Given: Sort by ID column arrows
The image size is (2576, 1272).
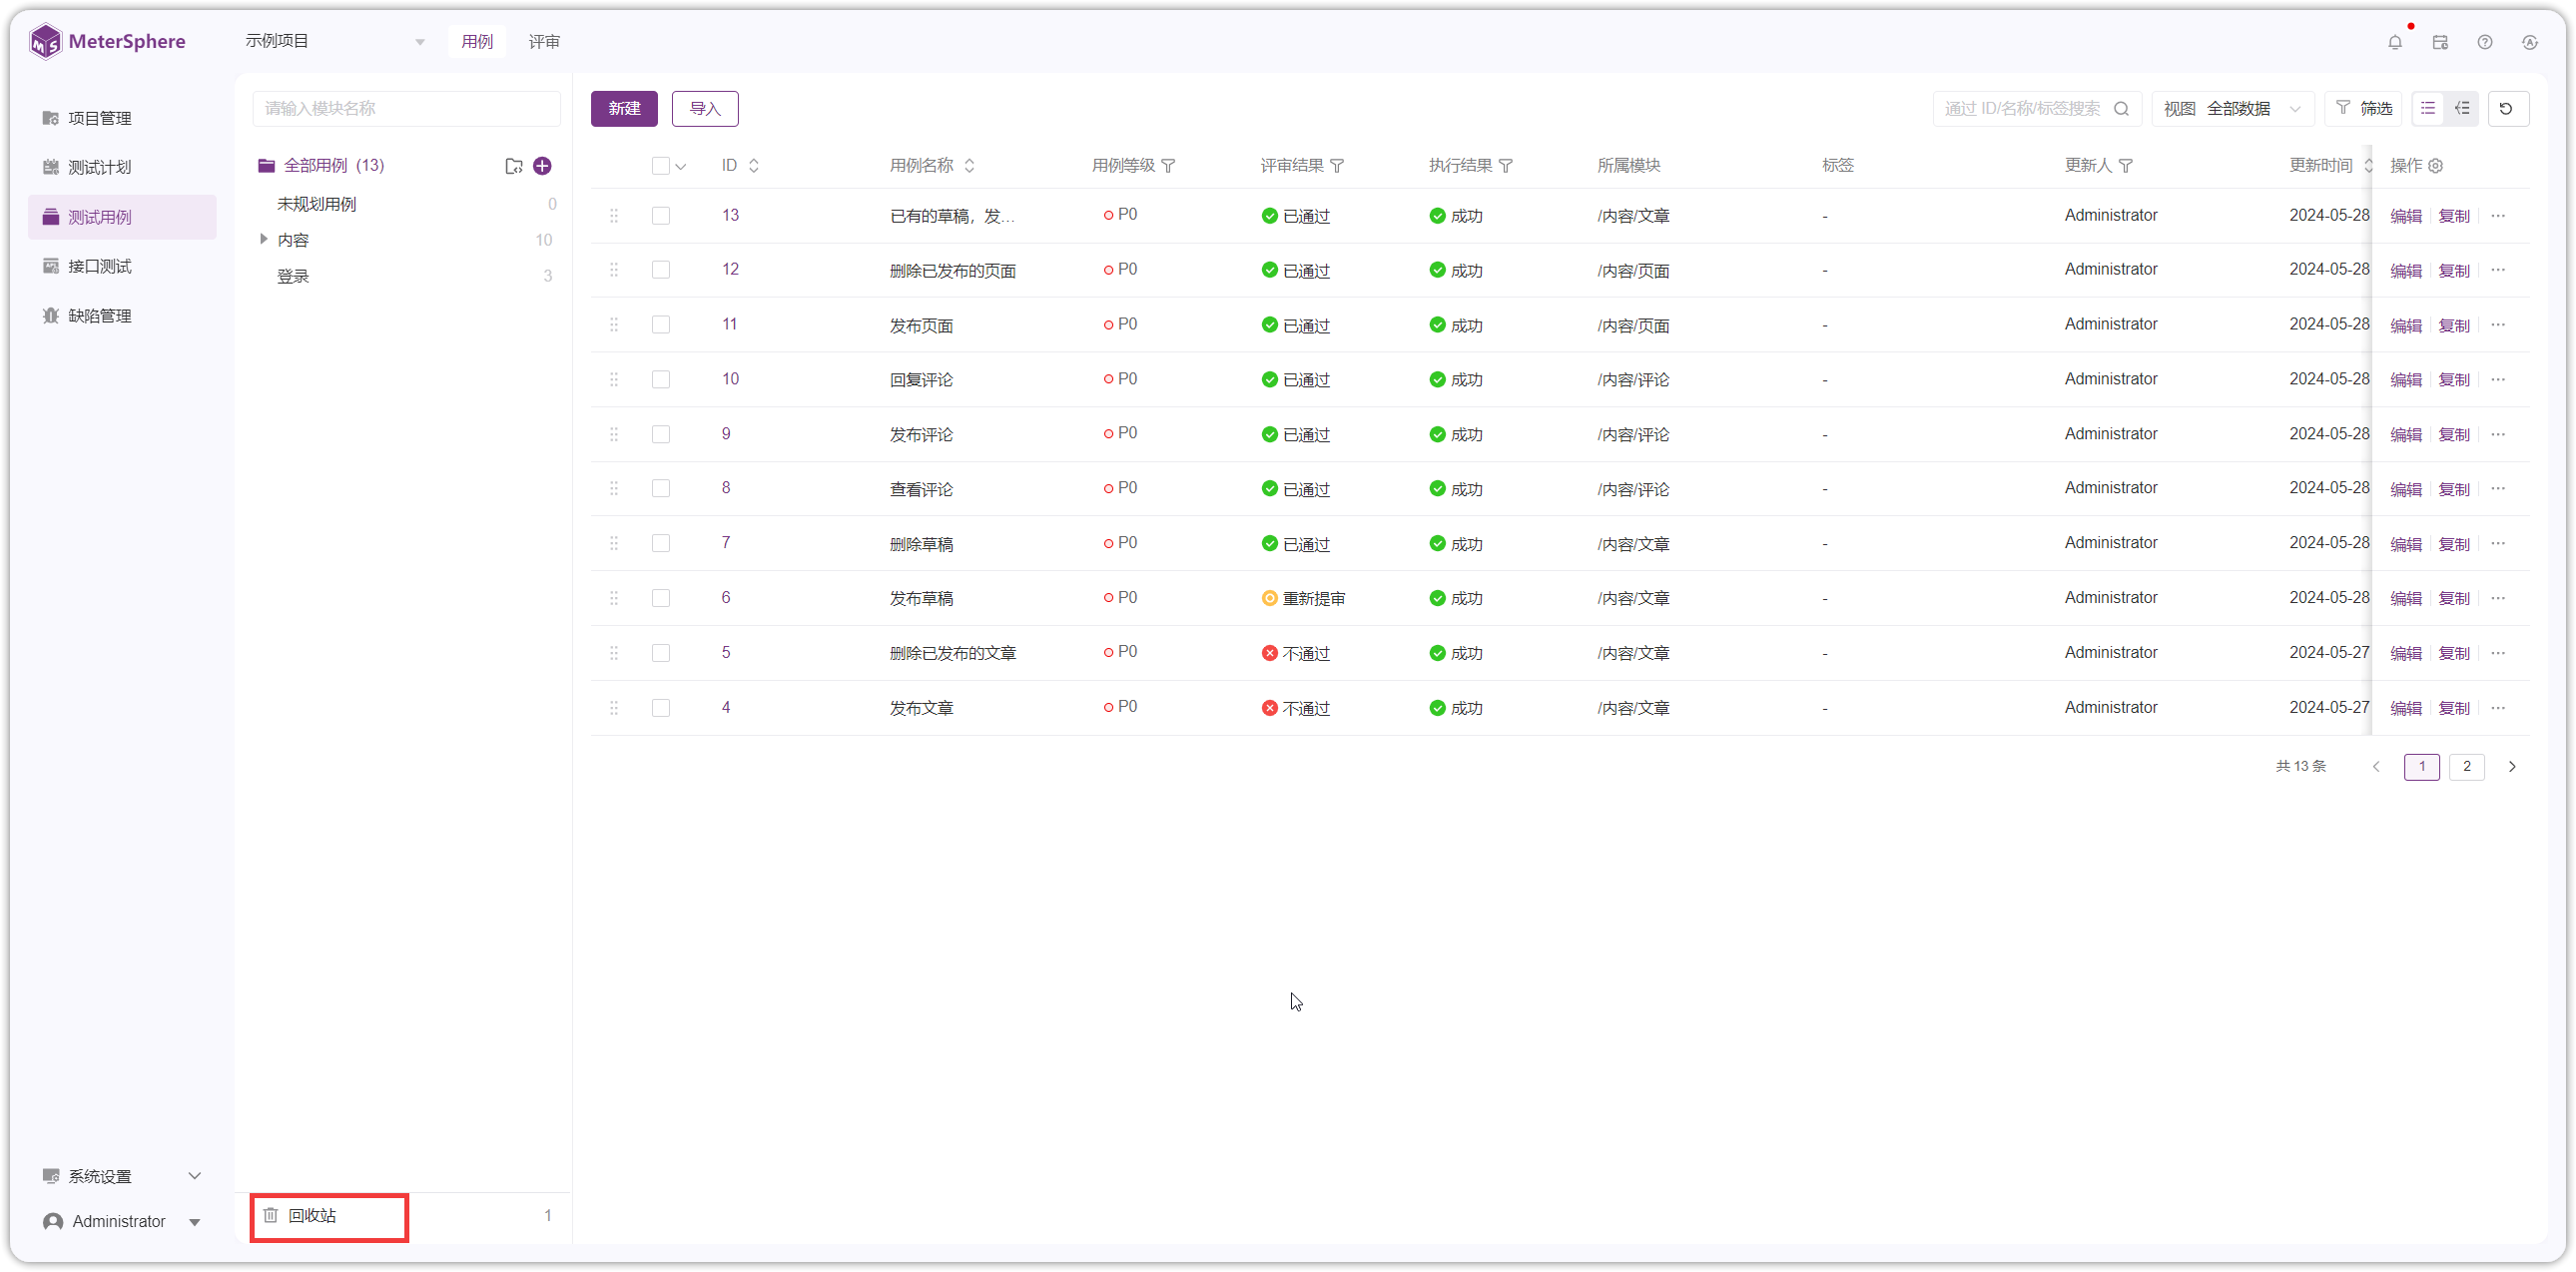Looking at the screenshot, I should (754, 166).
